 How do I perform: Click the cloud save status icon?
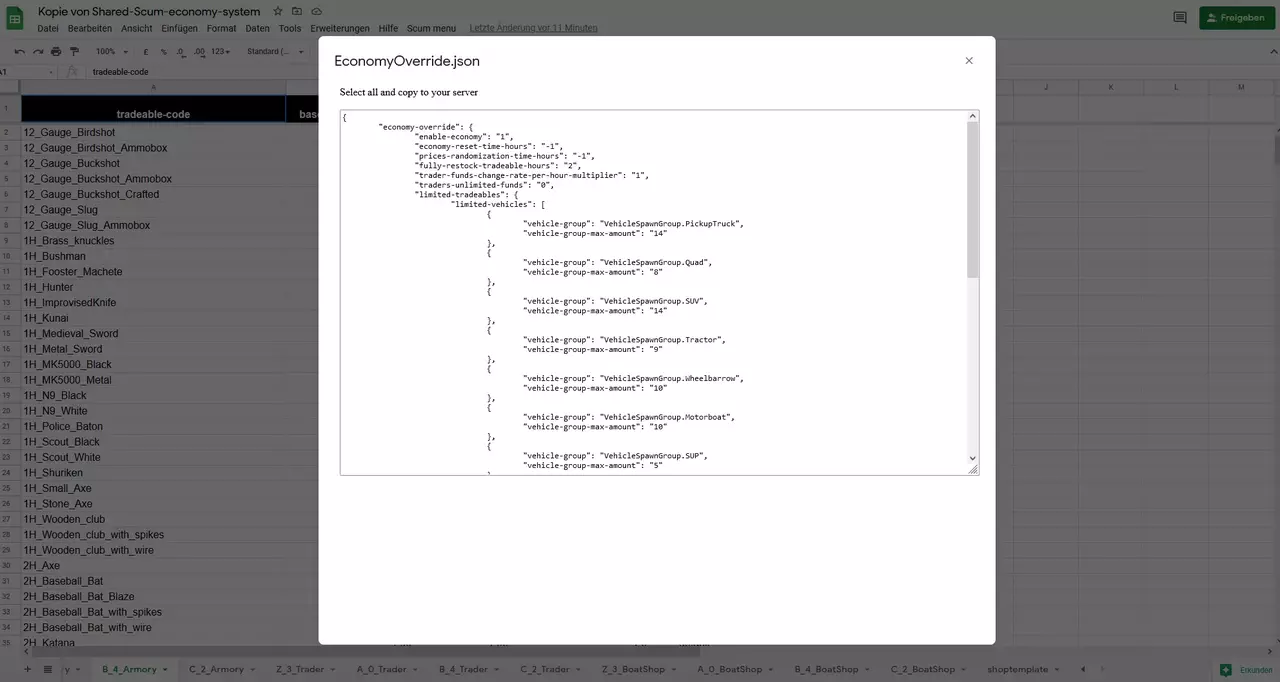point(315,11)
